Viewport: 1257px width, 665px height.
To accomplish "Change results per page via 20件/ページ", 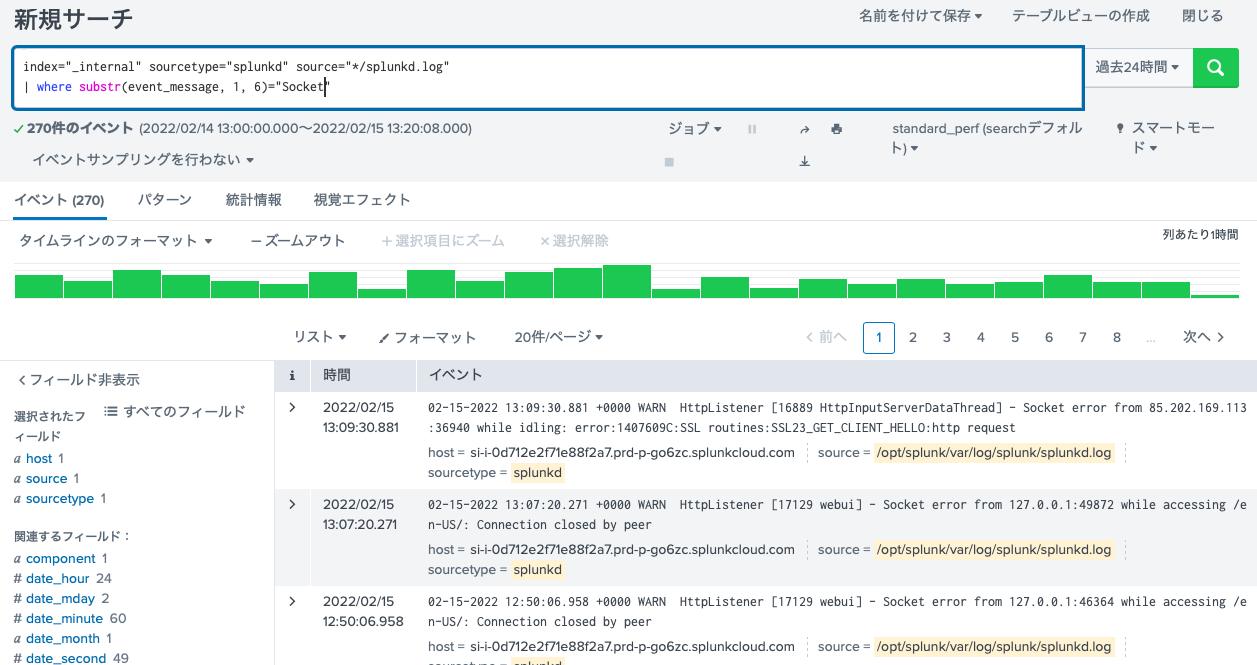I will [x=558, y=337].
